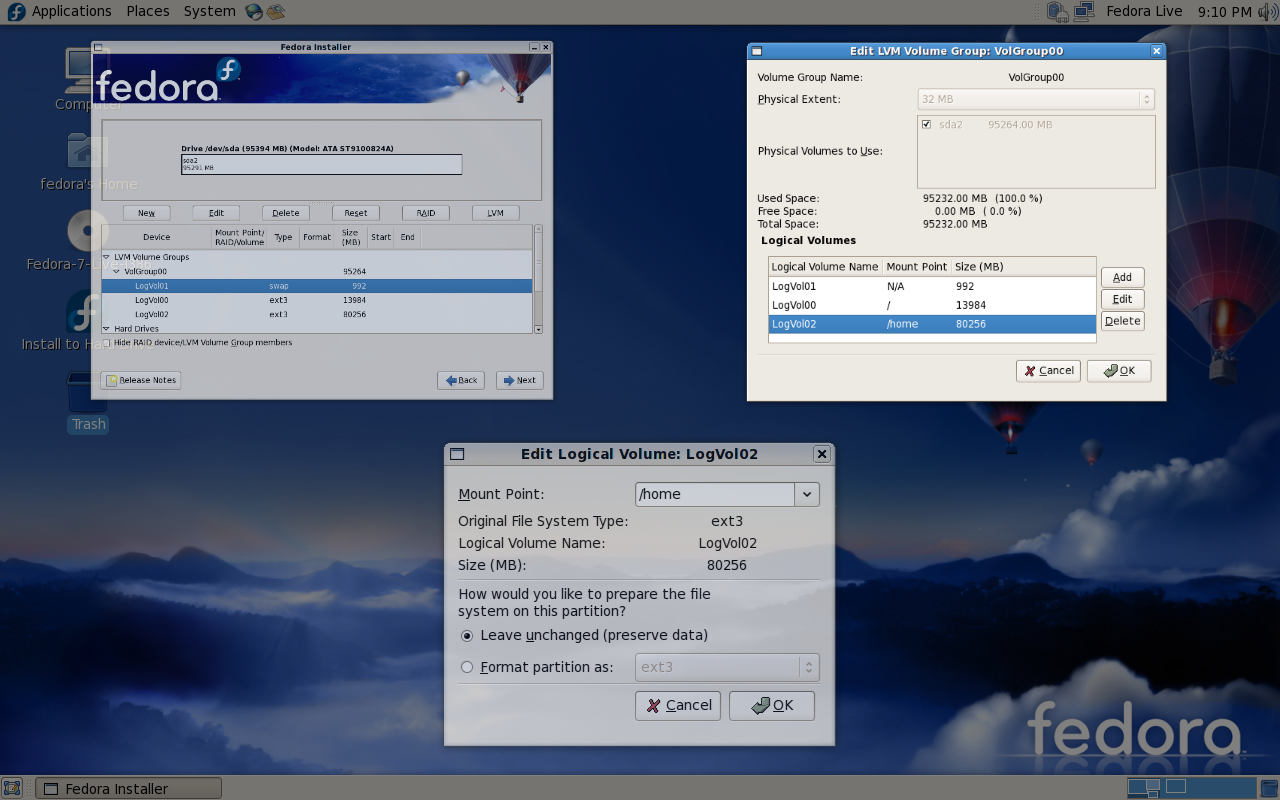Open the Applications menu
Viewport: 1280px width, 800px height.
click(x=71, y=12)
